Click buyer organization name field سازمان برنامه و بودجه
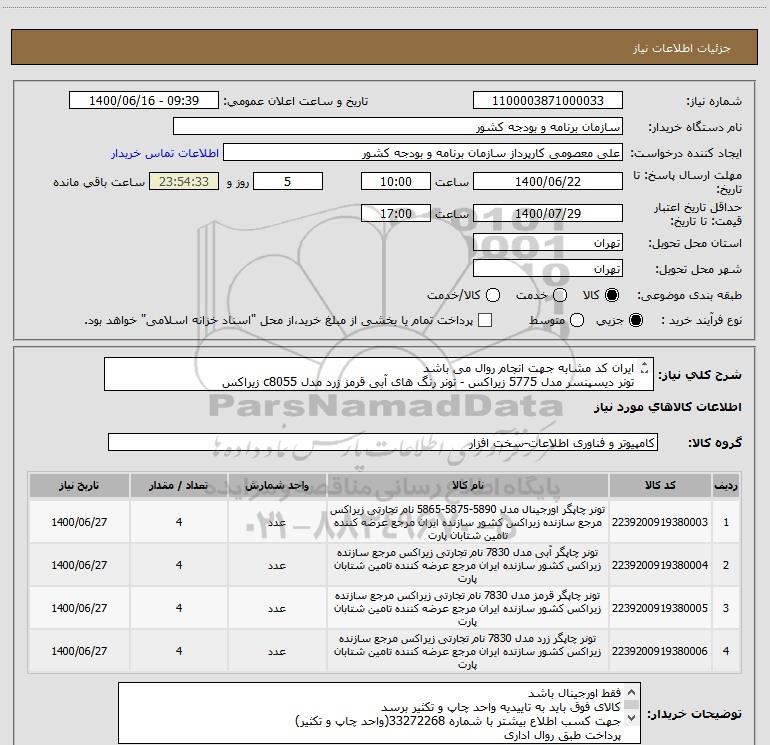Image resolution: width=770 pixels, height=745 pixels. [398, 127]
